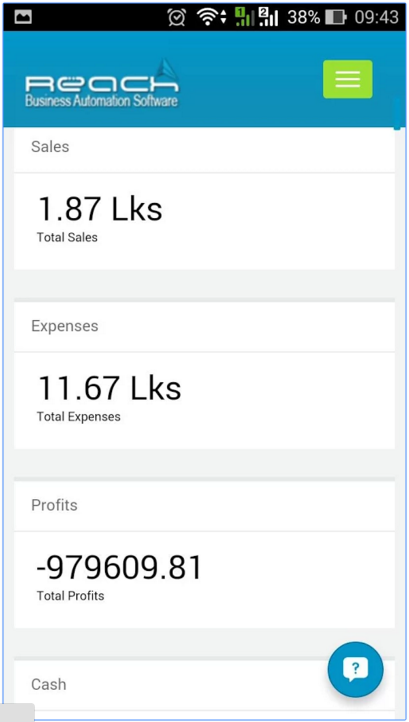
Task: Click the blue page scrollbar thumb
Action: tap(397, 114)
